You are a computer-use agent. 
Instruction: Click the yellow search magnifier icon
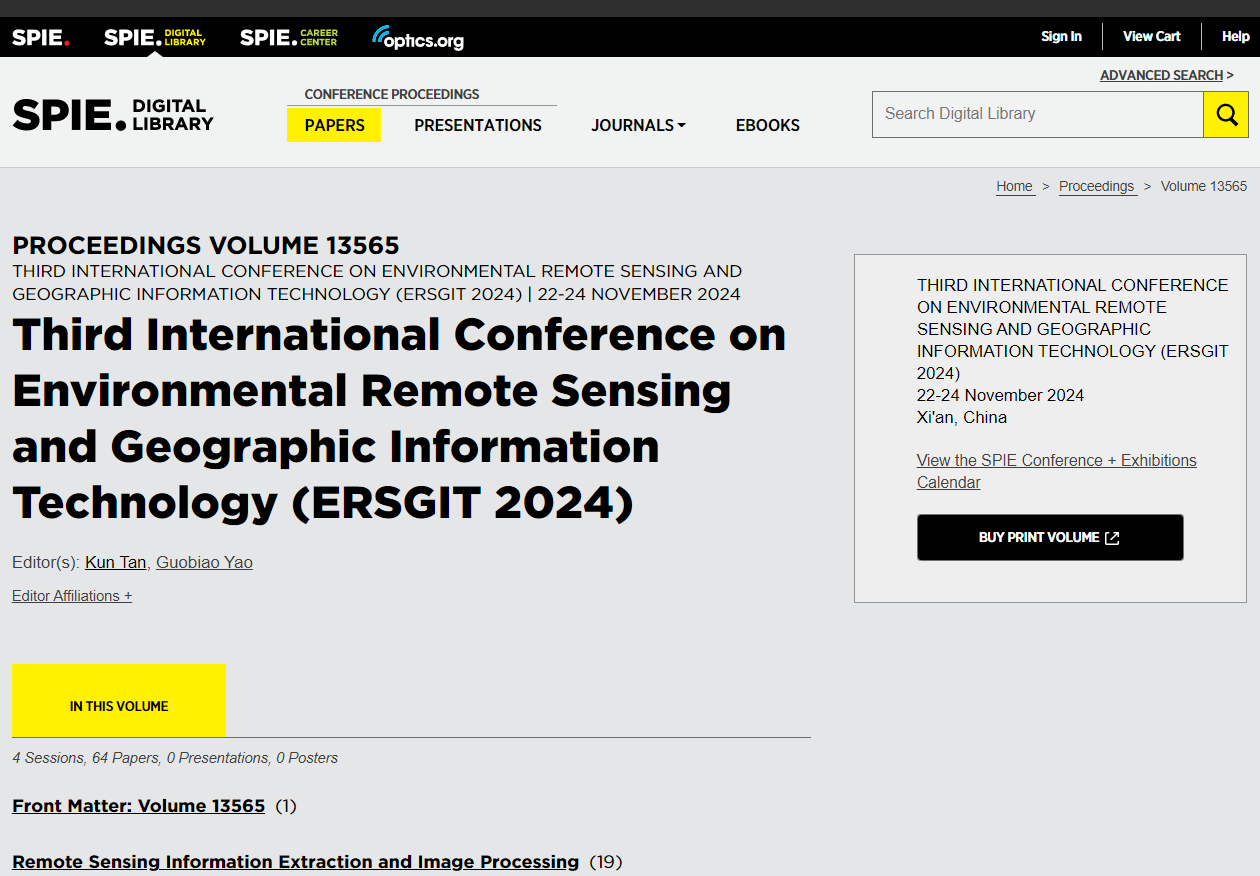(x=1226, y=114)
